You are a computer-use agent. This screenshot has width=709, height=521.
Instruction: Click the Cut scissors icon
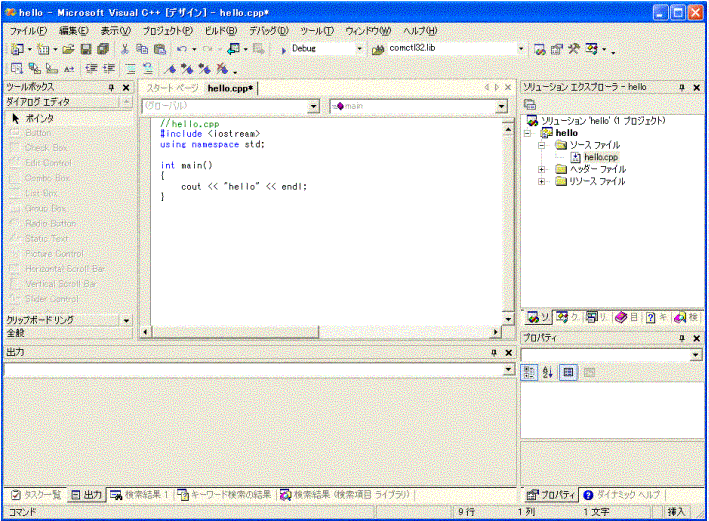coord(125,48)
